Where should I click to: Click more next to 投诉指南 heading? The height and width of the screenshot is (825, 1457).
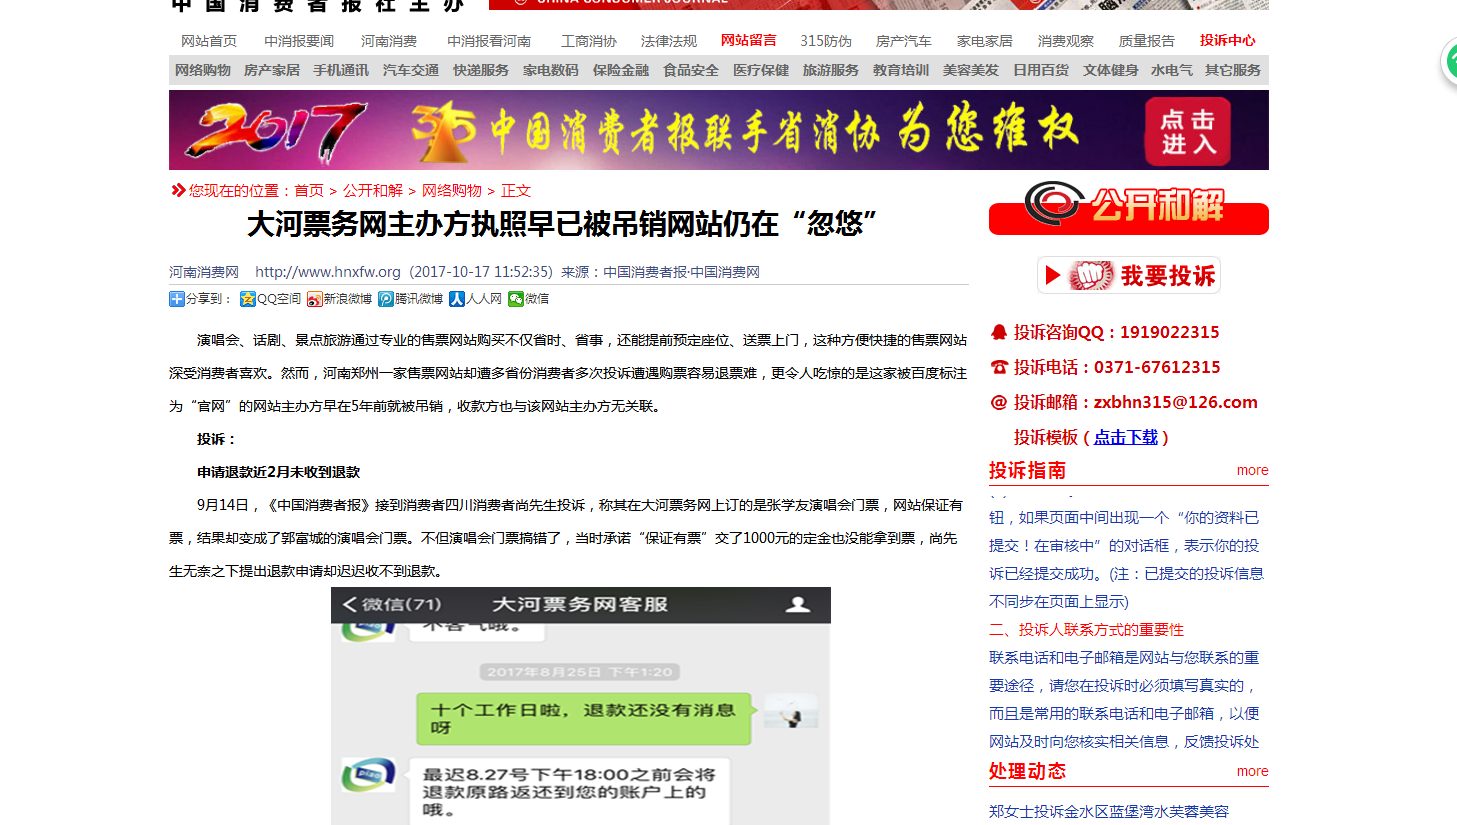click(1252, 470)
